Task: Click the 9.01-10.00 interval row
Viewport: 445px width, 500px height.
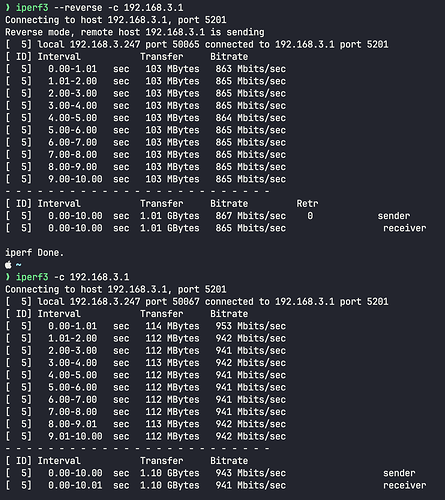Action: click(146, 436)
